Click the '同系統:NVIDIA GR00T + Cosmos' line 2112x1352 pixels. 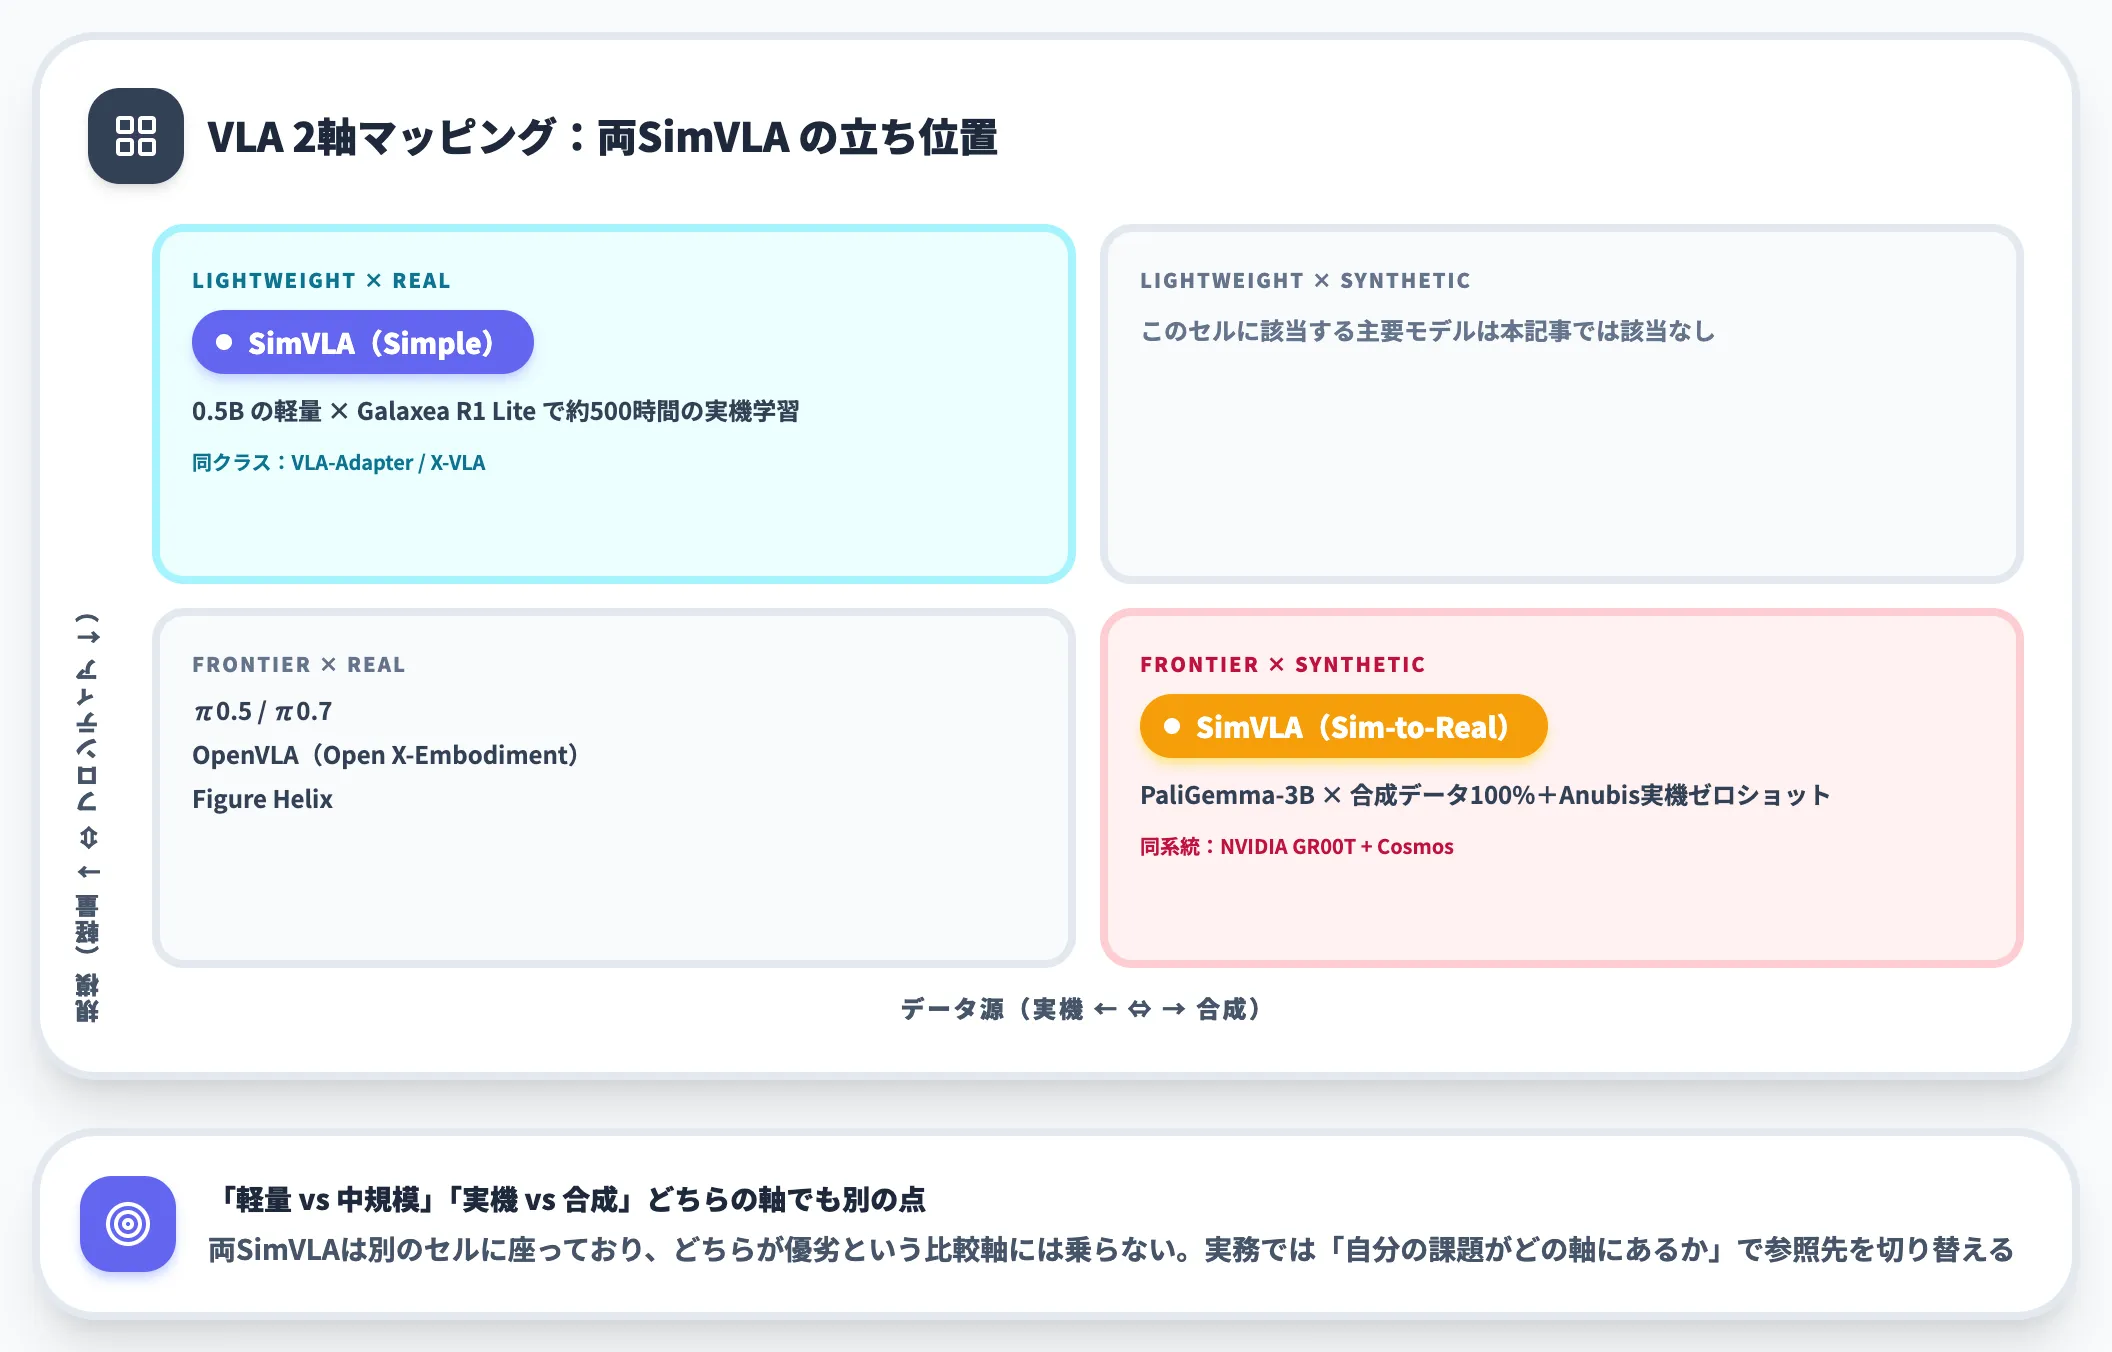coord(1296,847)
